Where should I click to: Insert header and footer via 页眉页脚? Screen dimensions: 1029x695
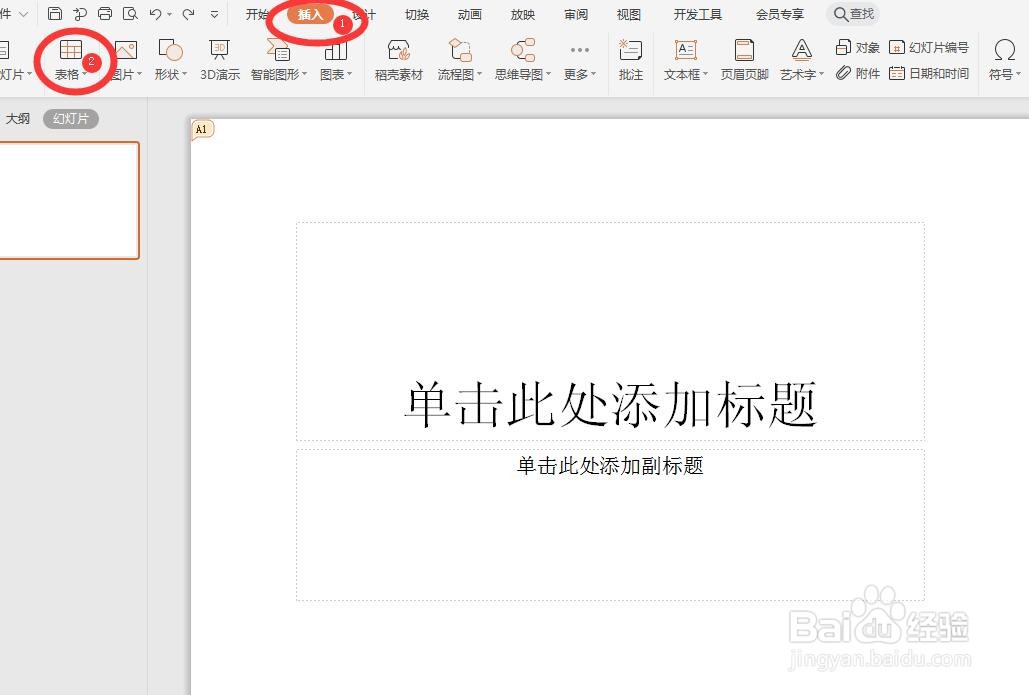[x=744, y=60]
